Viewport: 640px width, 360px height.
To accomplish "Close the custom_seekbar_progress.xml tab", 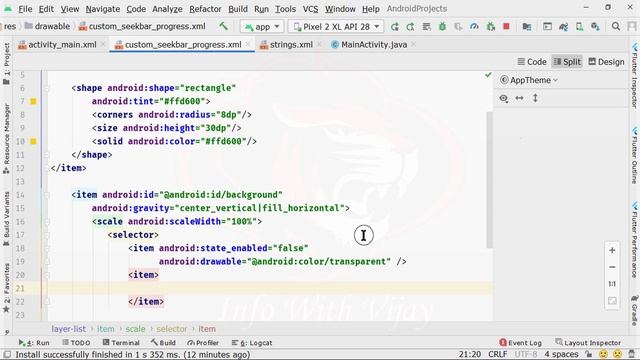I will point(248,44).
